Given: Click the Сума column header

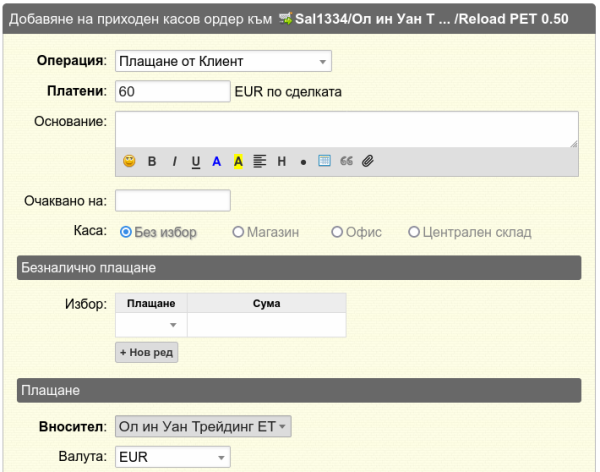Looking at the screenshot, I should (267, 303).
